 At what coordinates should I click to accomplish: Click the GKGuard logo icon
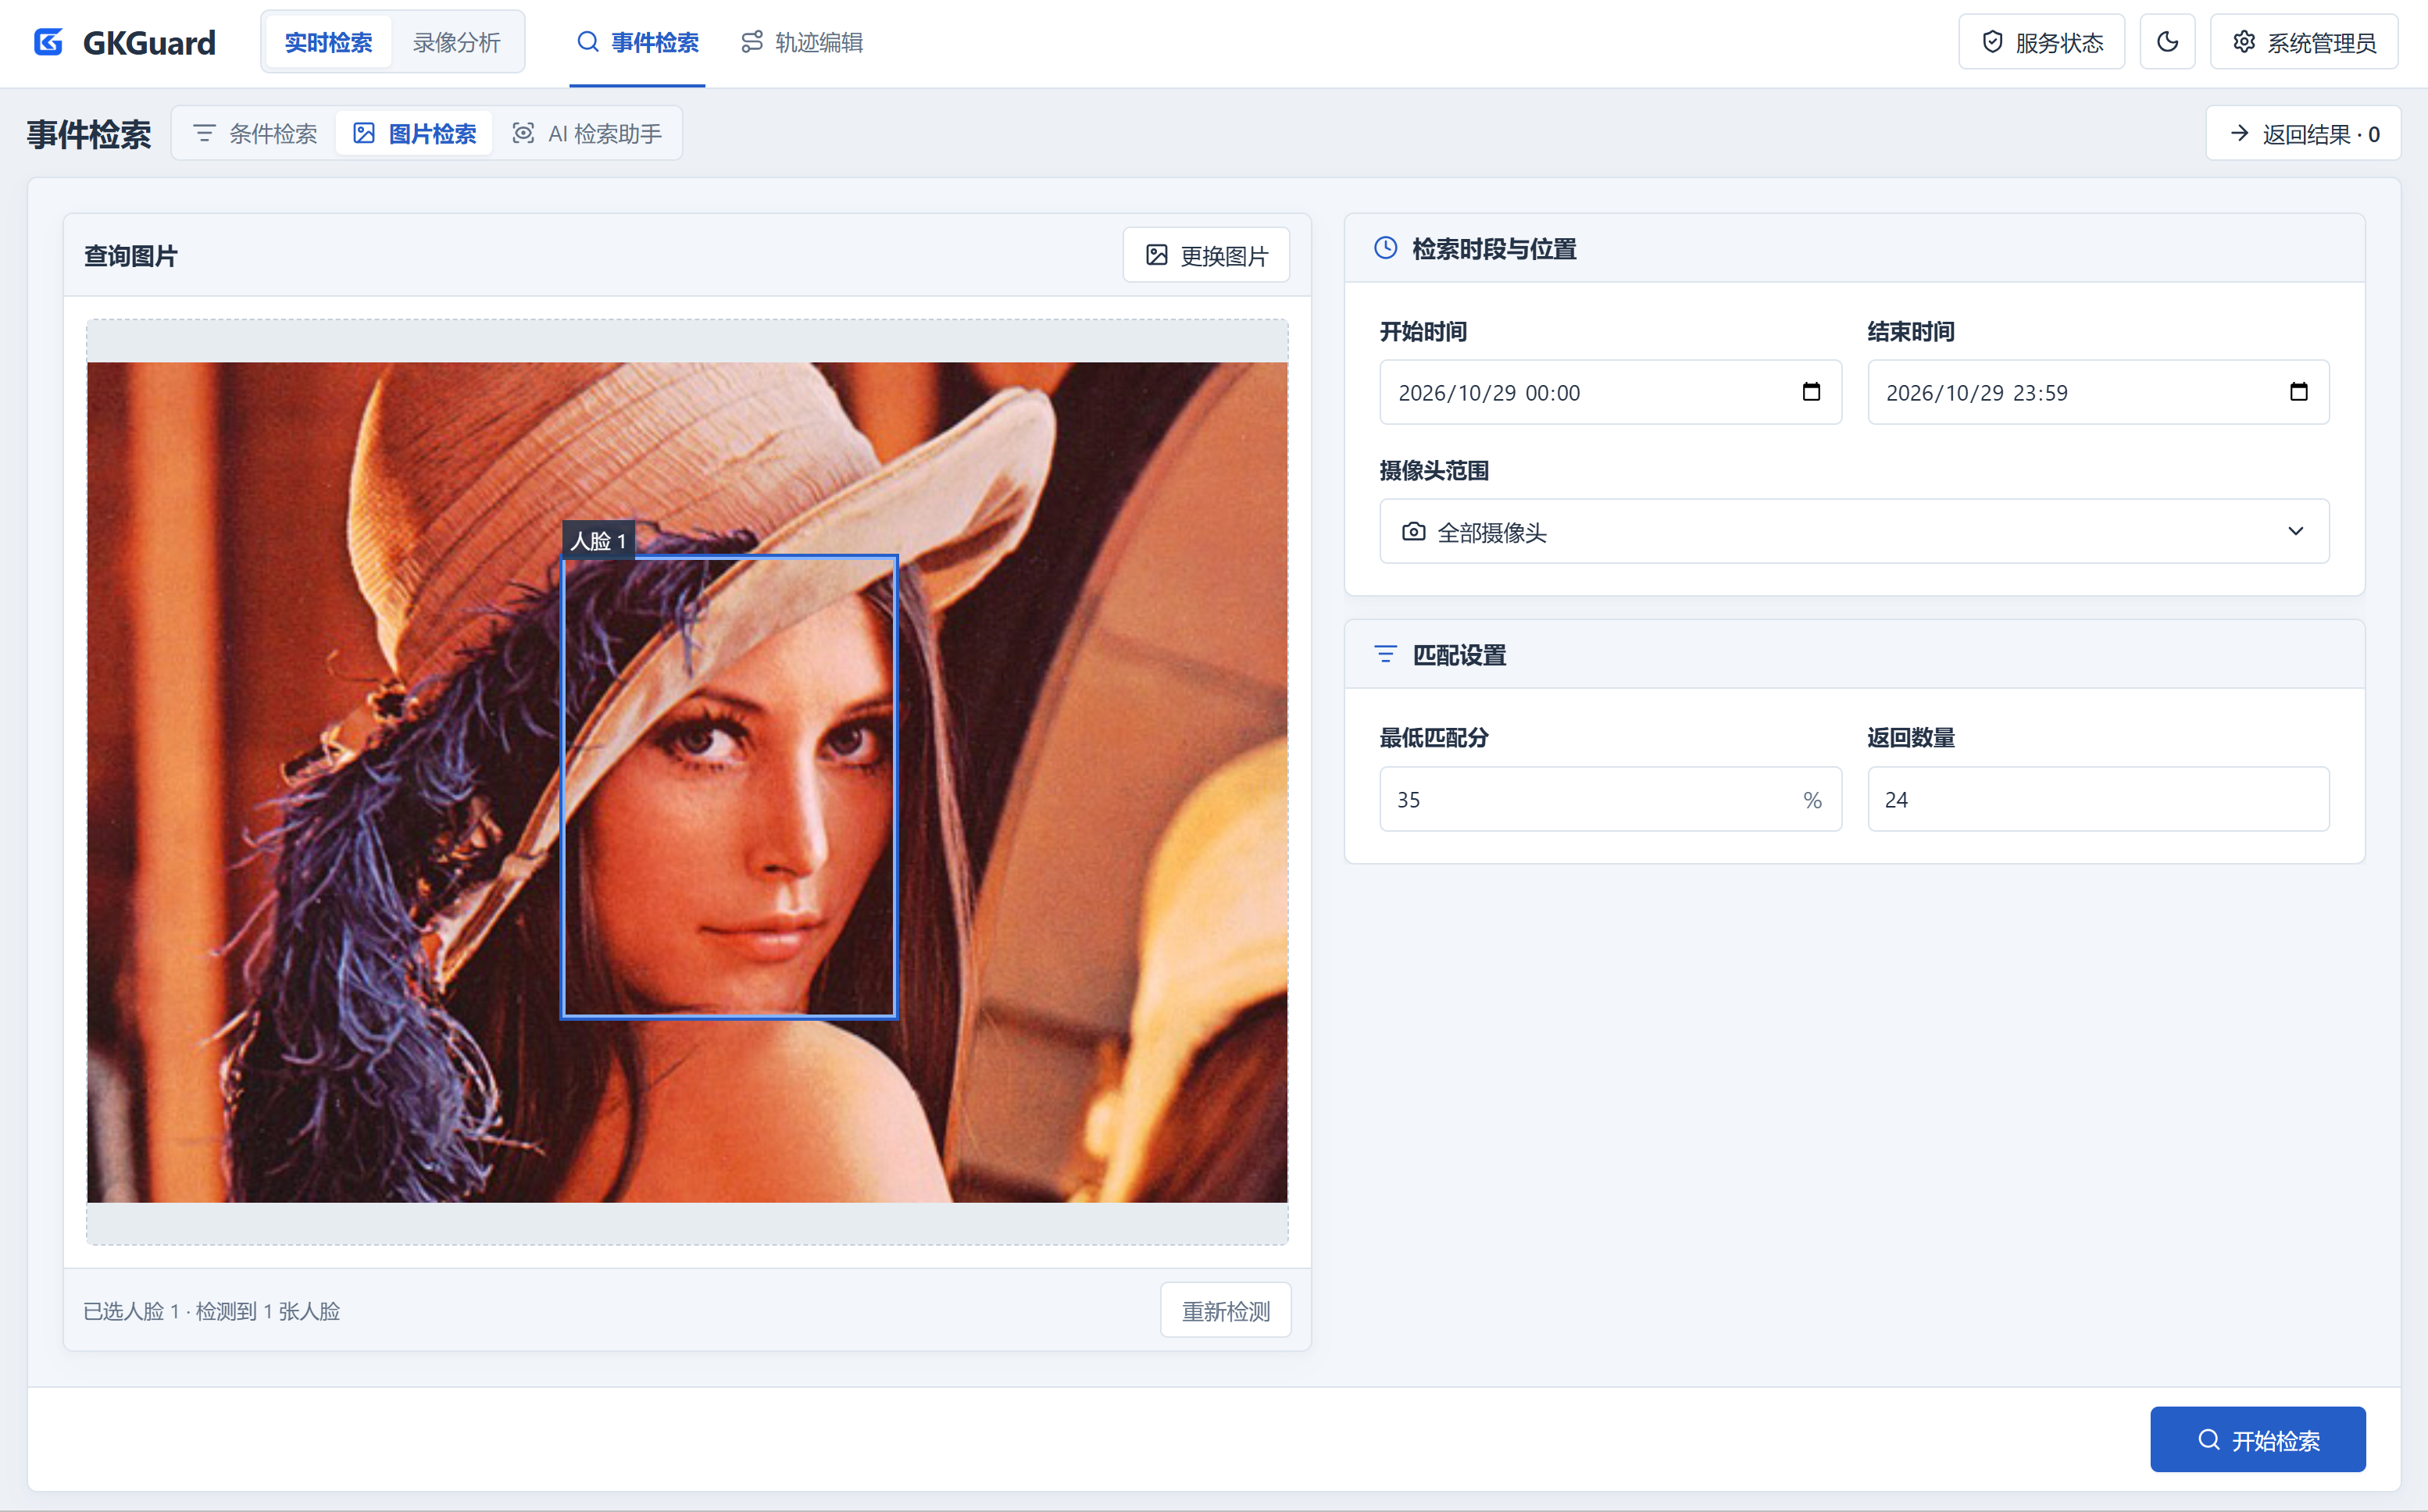click(48, 42)
